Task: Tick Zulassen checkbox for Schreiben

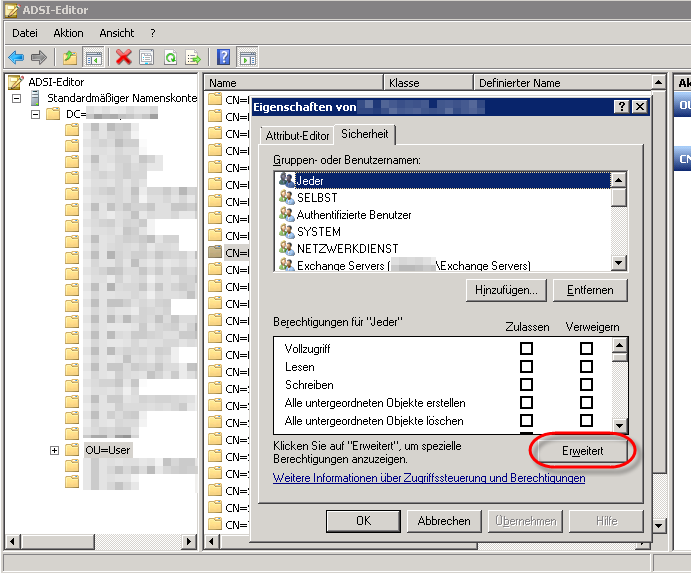Action: [526, 385]
